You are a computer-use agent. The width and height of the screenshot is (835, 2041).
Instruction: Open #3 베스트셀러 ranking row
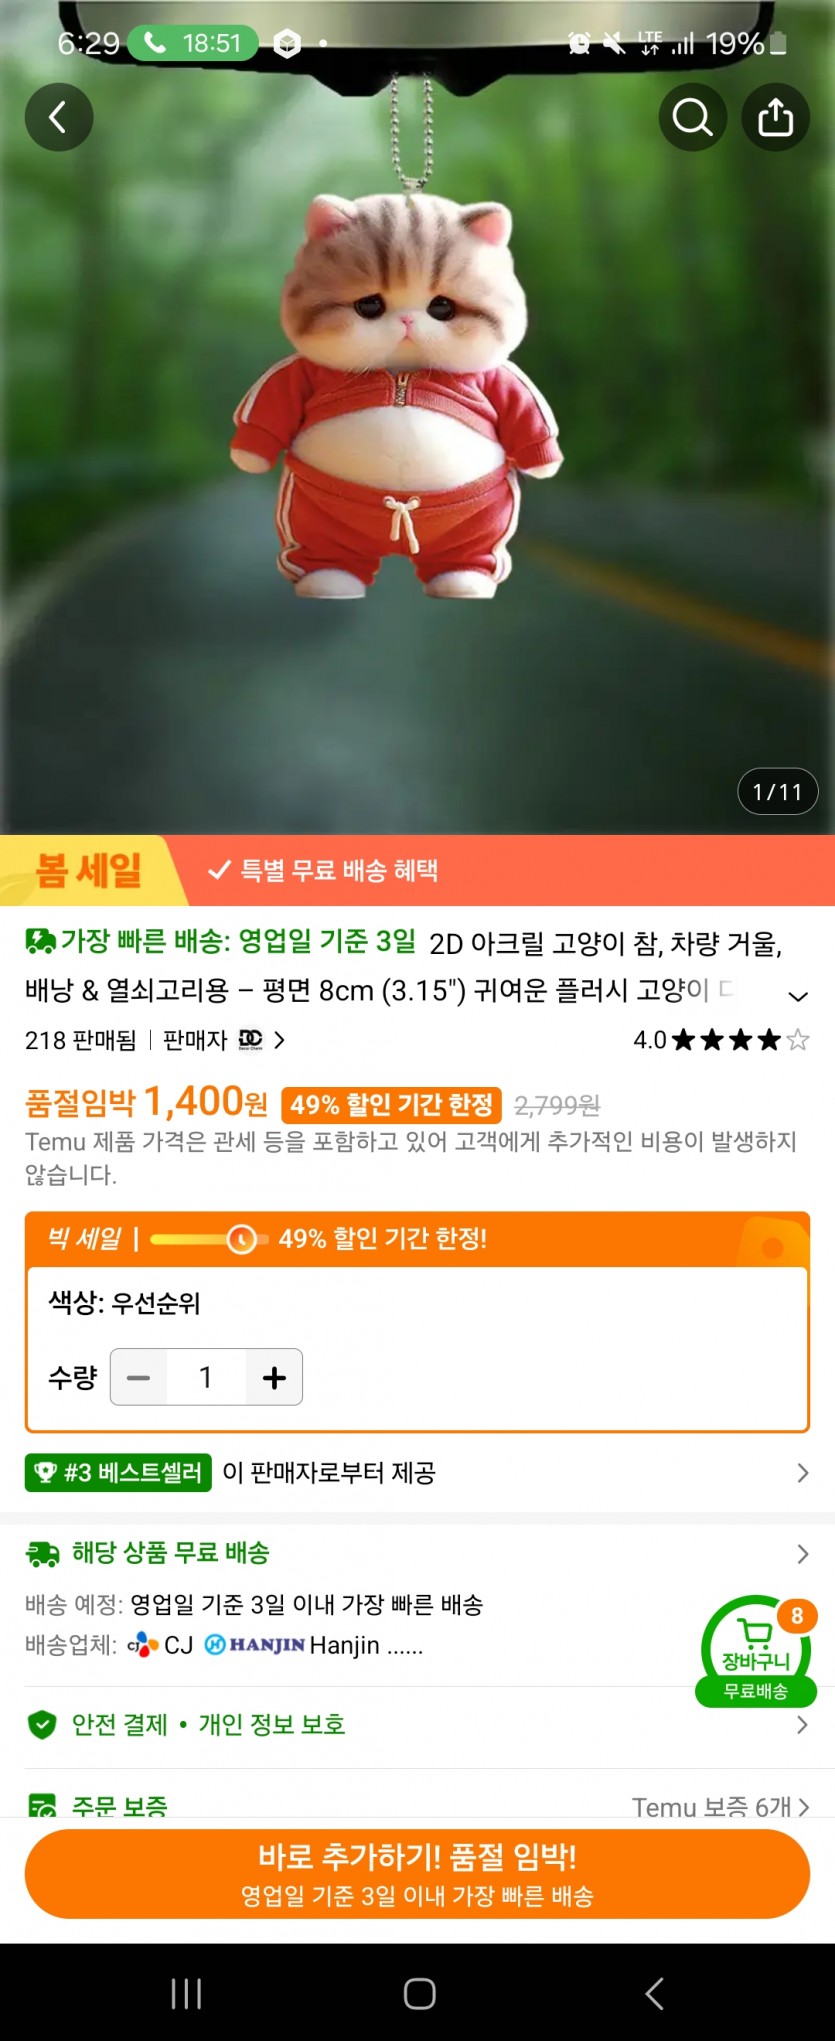(417, 1472)
